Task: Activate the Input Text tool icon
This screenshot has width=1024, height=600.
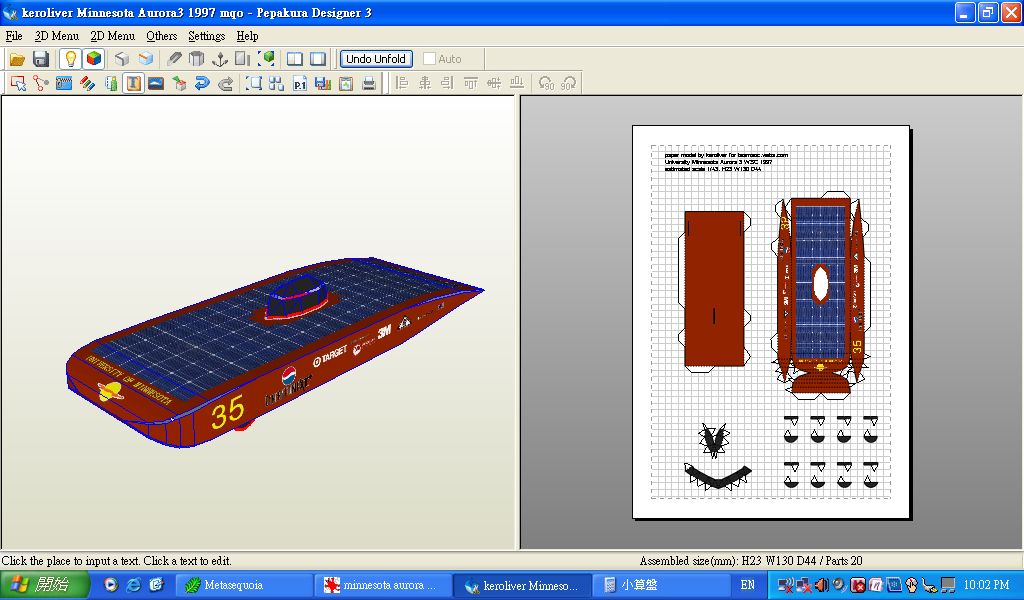Action: pyautogui.click(x=133, y=84)
